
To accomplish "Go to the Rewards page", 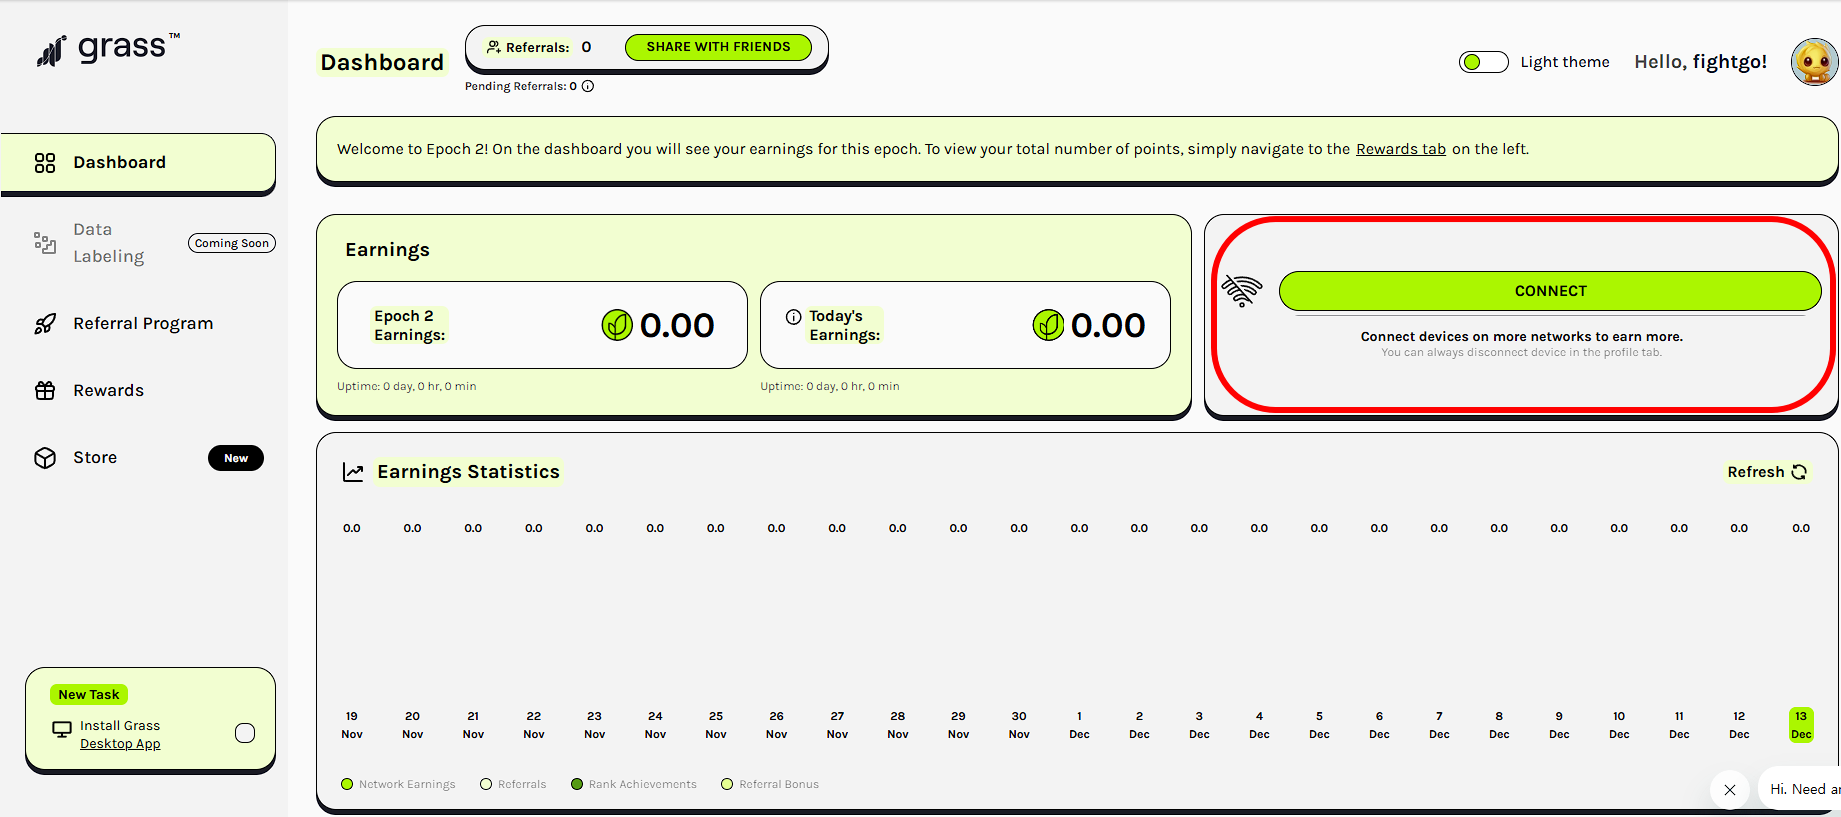I will pos(108,391).
